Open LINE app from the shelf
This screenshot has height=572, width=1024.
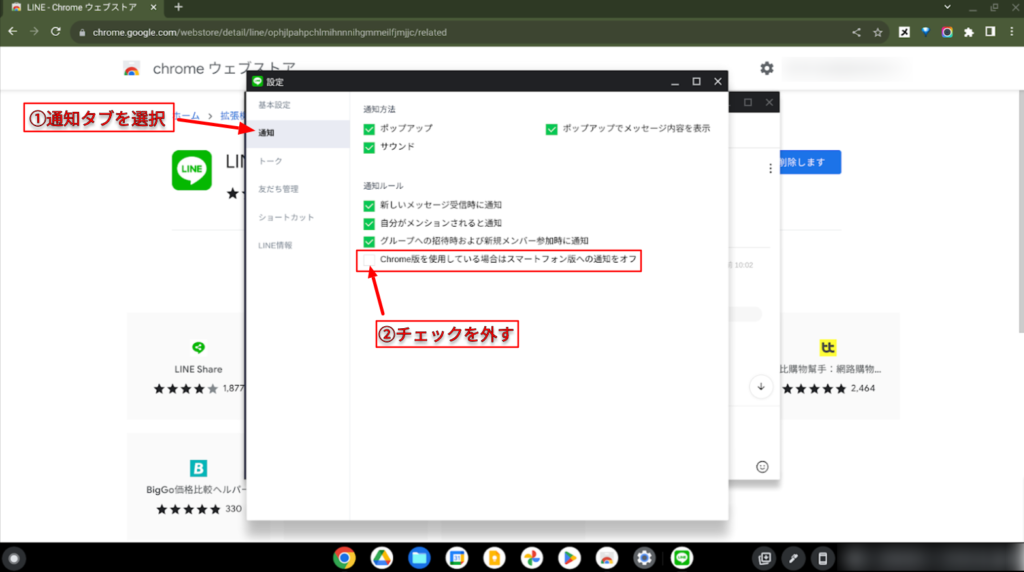(682, 558)
